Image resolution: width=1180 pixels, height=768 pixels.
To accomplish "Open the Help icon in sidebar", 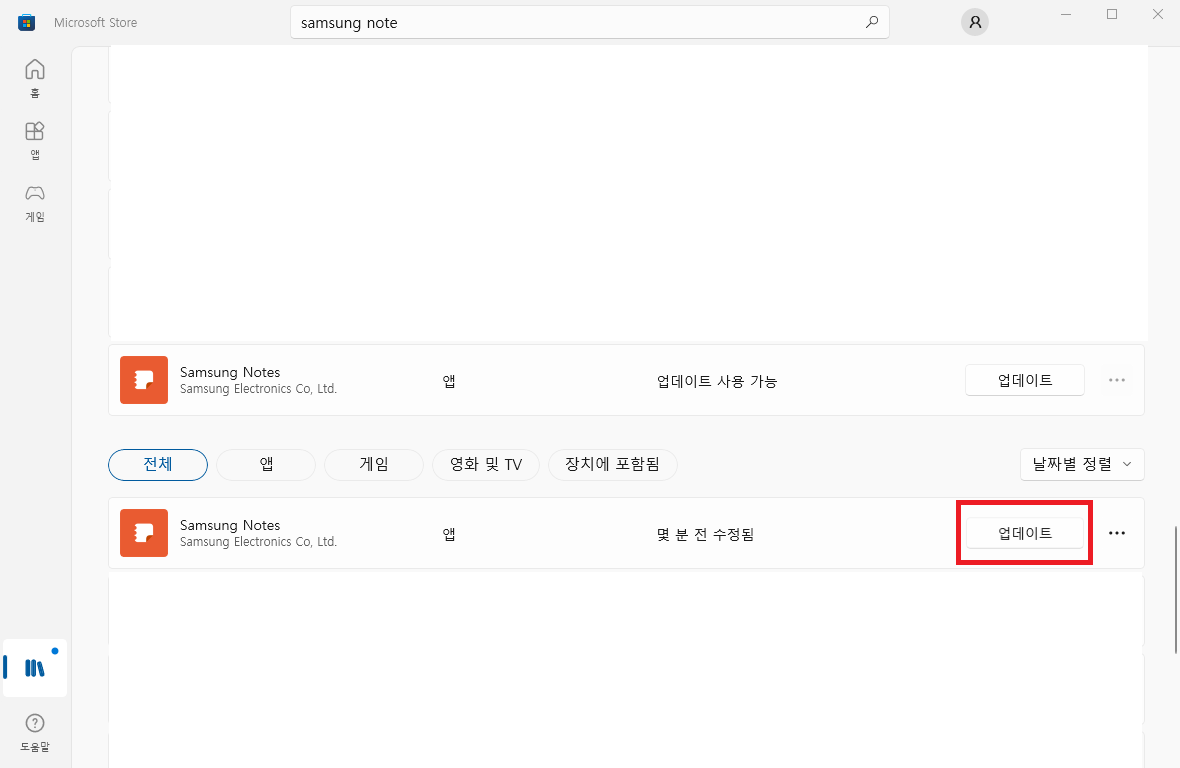I will pyautogui.click(x=35, y=732).
